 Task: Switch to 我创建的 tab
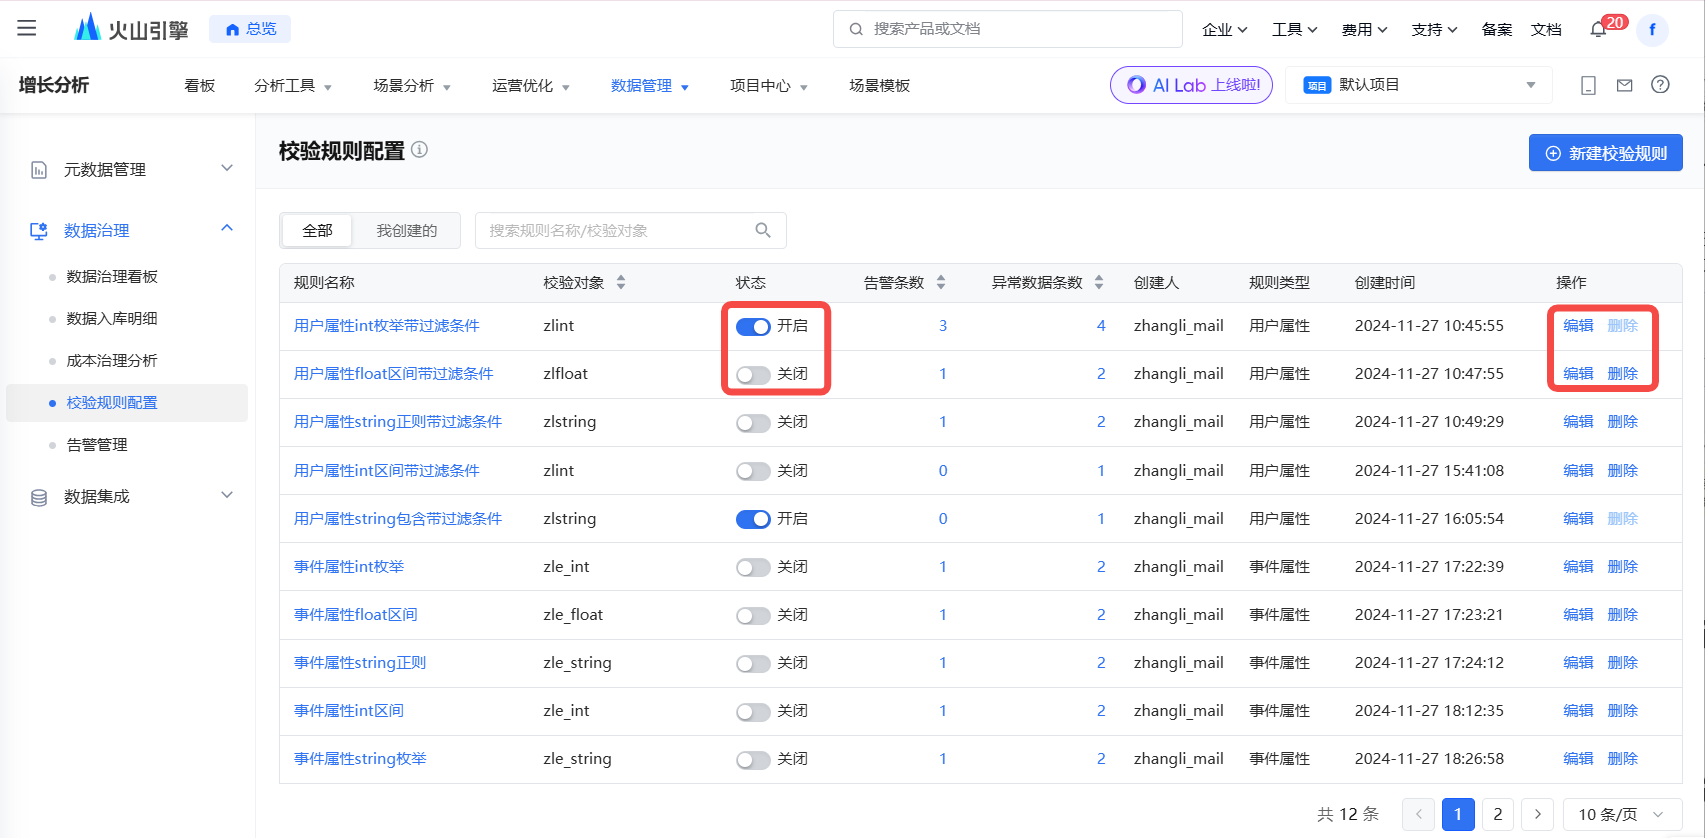click(406, 231)
